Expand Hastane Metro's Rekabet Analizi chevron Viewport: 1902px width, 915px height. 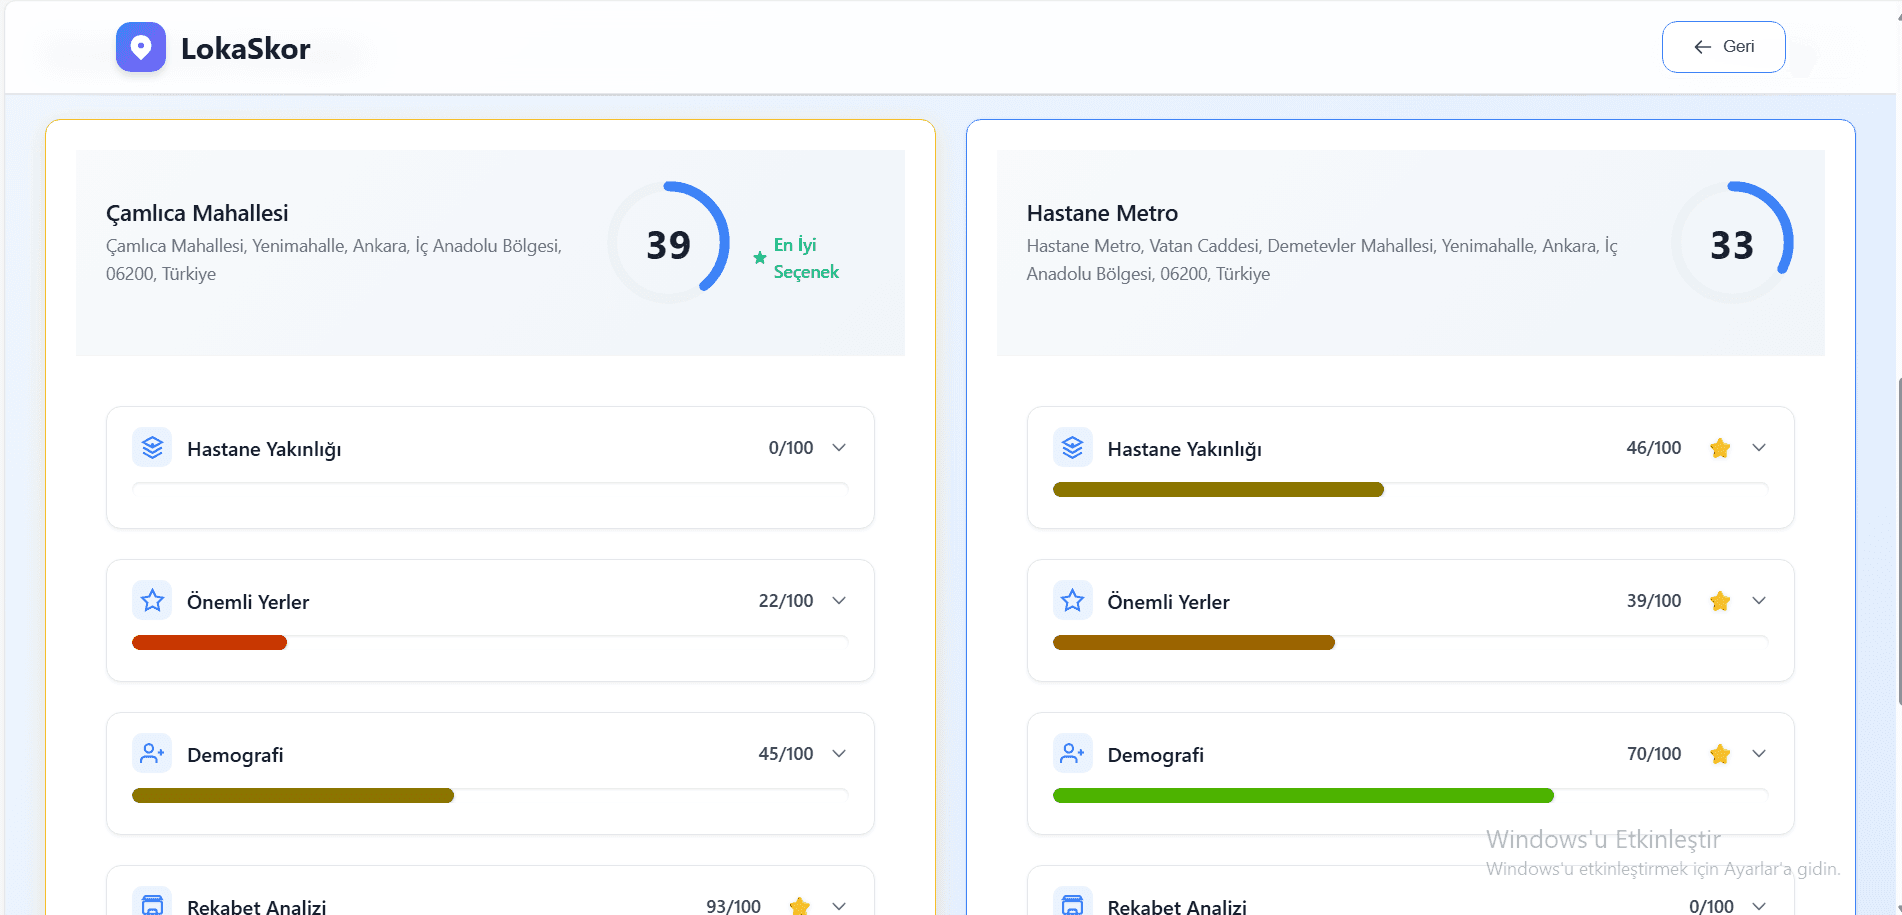[1759, 906]
